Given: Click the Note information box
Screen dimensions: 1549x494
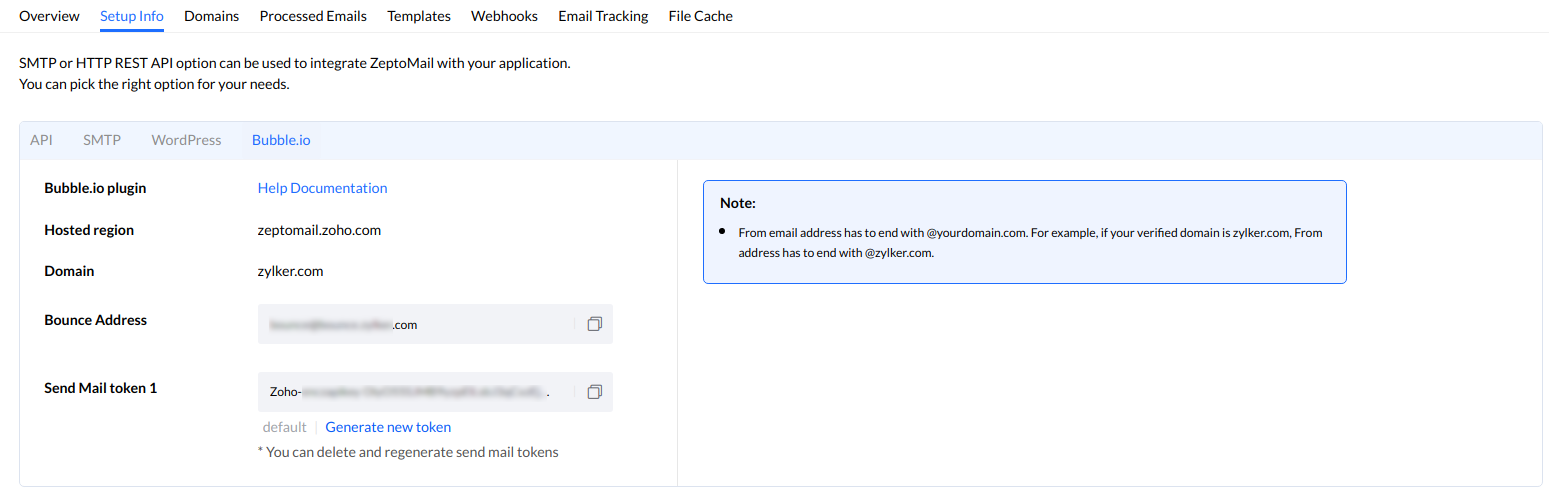Looking at the screenshot, I should pyautogui.click(x=1024, y=232).
